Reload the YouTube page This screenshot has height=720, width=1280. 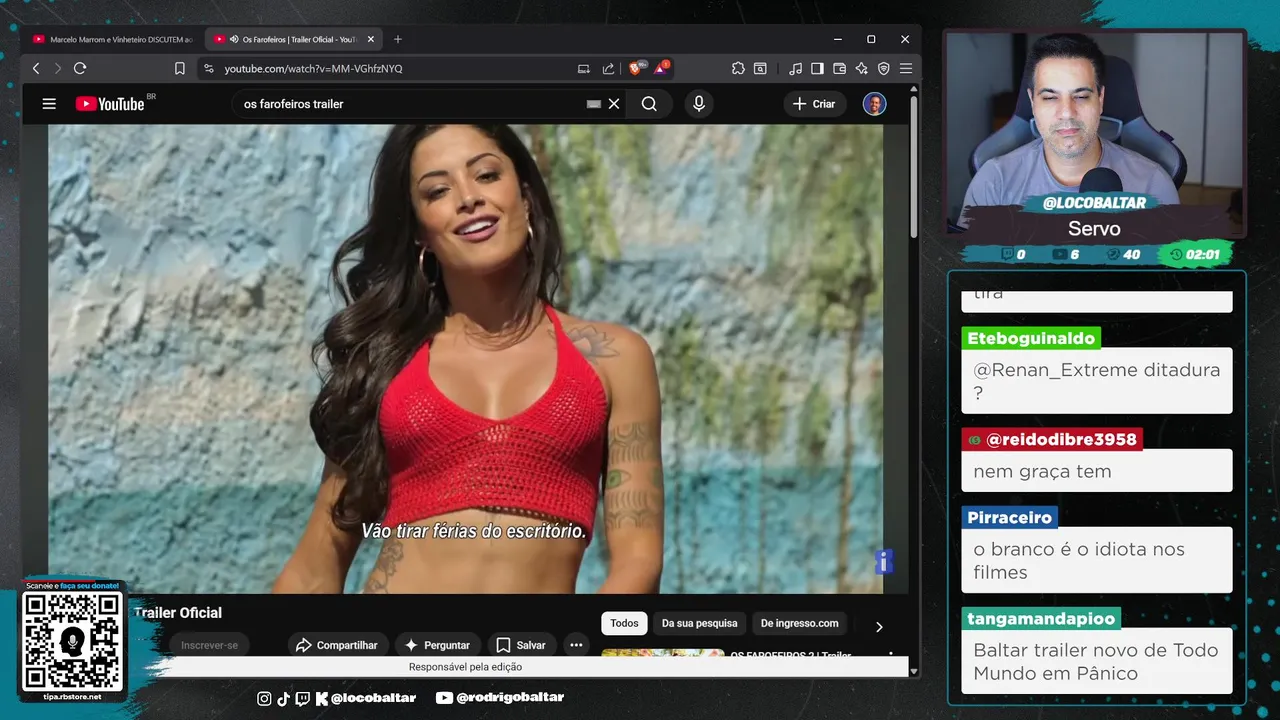(x=80, y=68)
